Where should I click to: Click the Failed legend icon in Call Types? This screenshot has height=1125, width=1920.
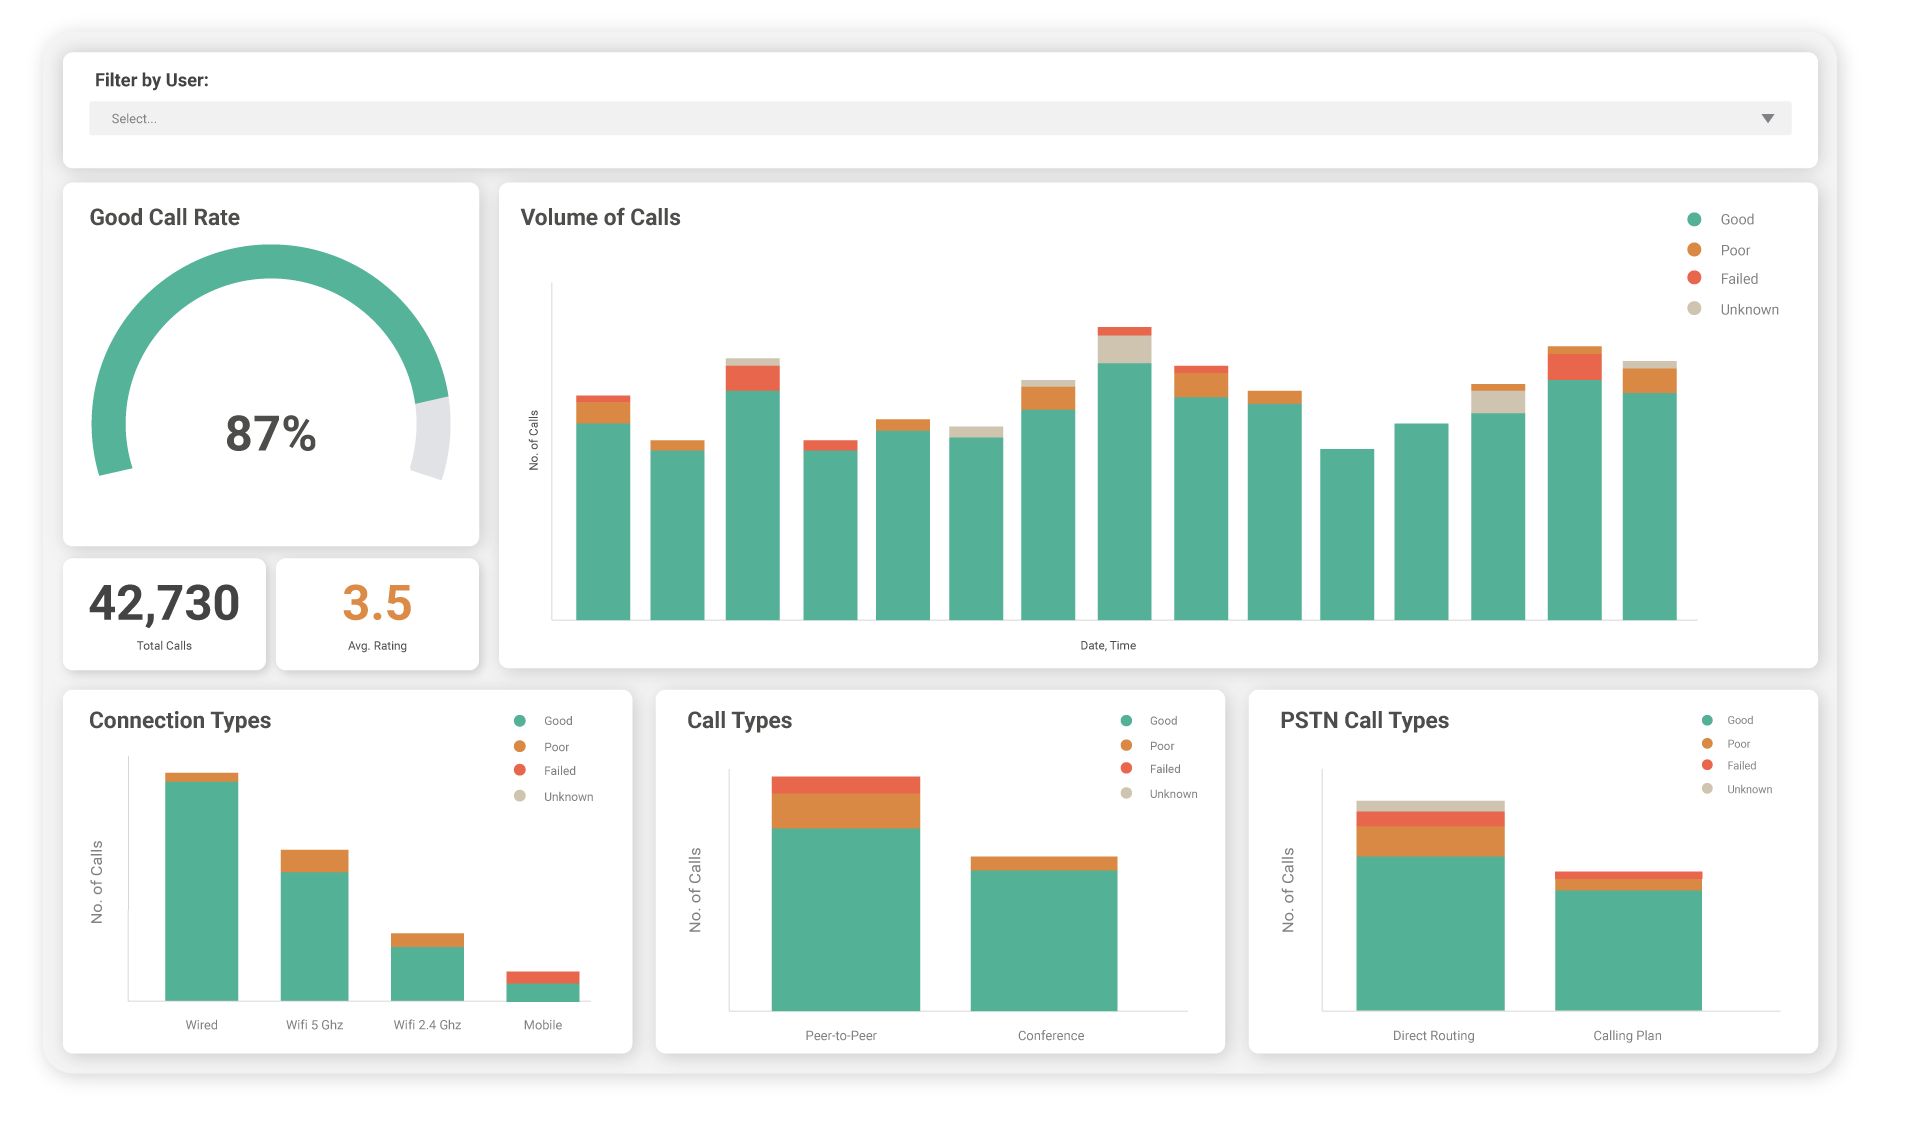tap(1128, 768)
